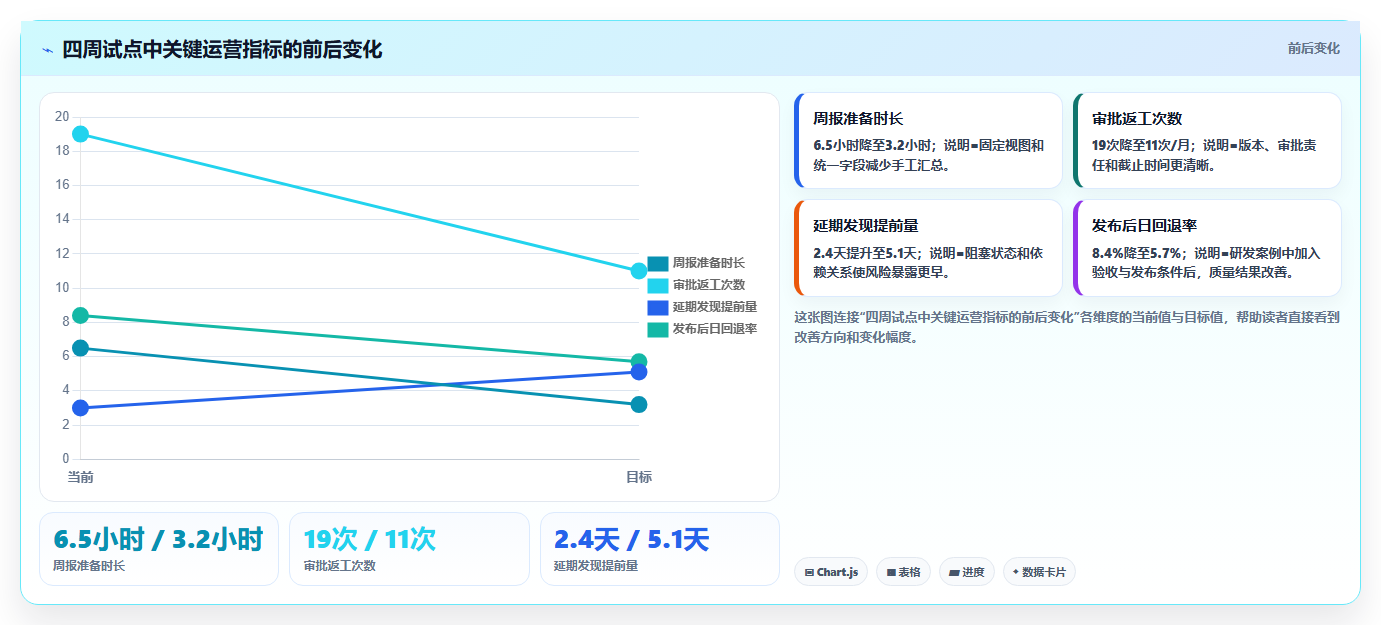The height and width of the screenshot is (625, 1381).
Task: Open the 周报准备时长 insight card title
Action: coord(858,118)
